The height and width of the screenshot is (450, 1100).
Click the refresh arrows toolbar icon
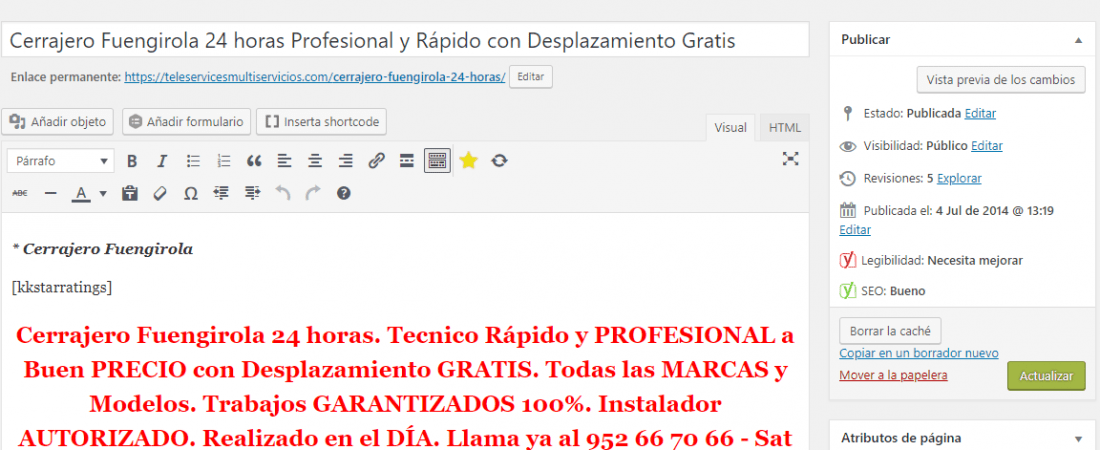pos(499,161)
